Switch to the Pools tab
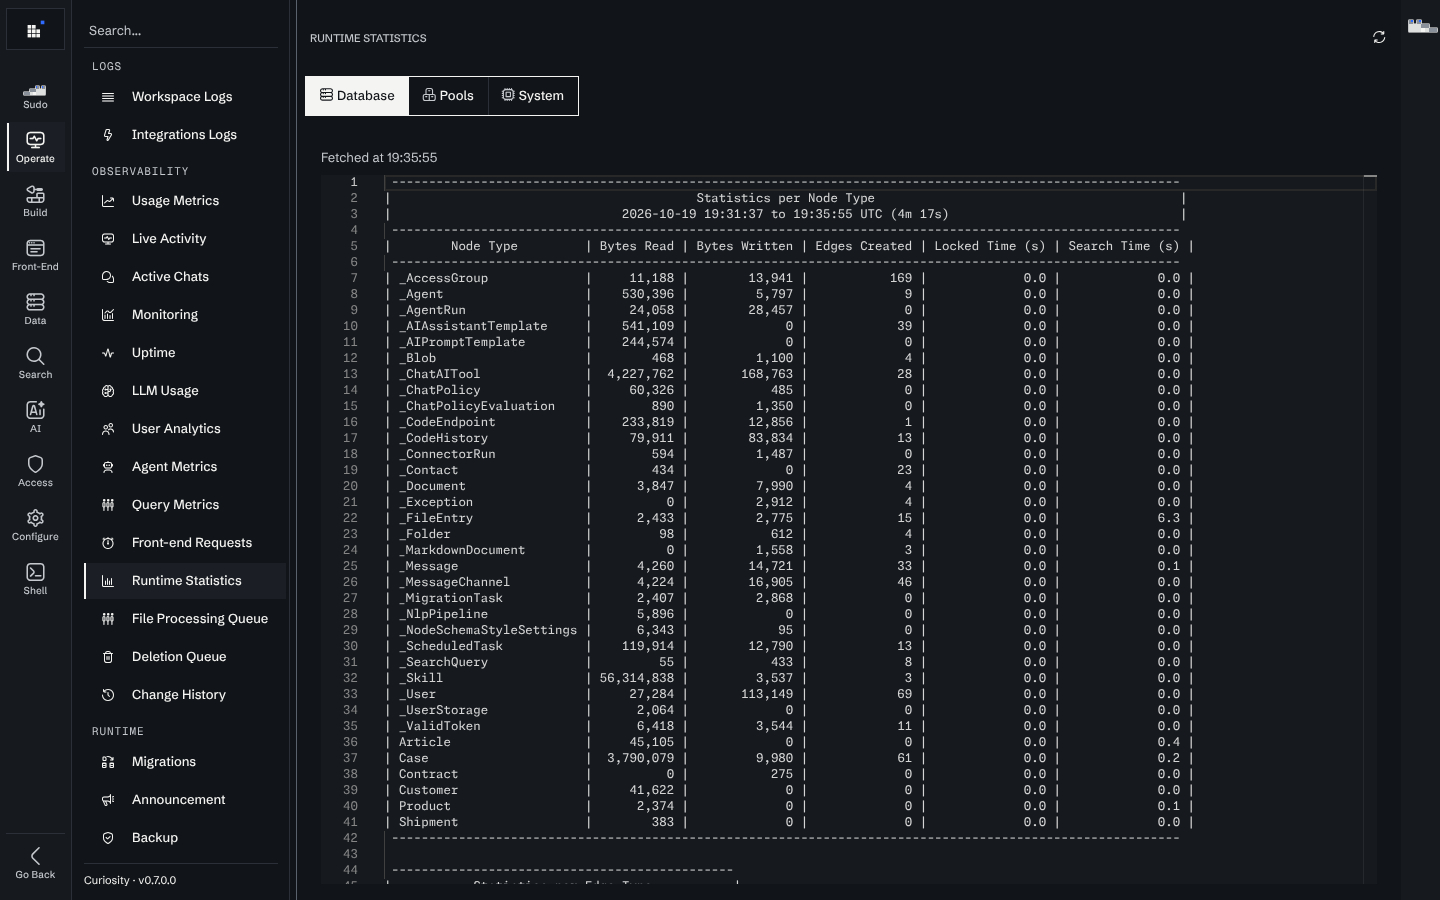This screenshot has width=1440, height=900. 448,96
